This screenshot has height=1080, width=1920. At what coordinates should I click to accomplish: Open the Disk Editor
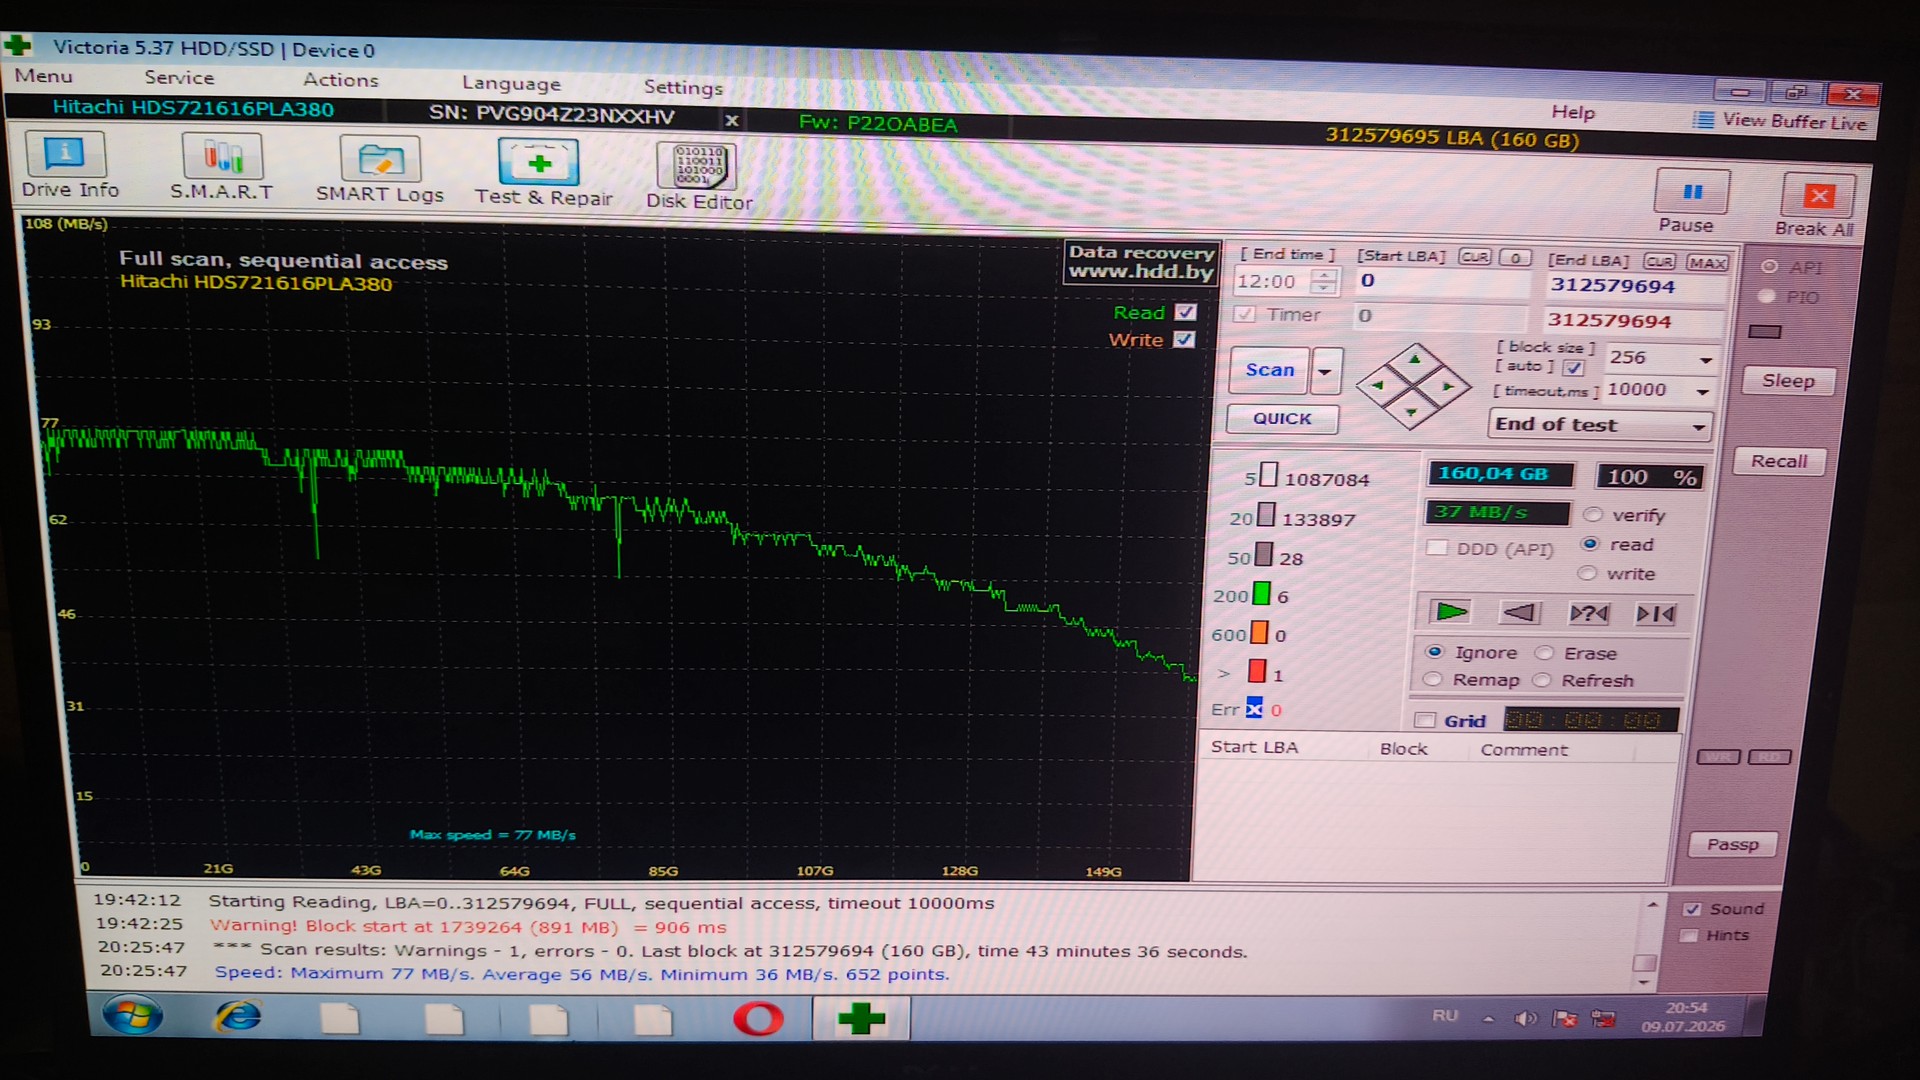[x=699, y=176]
